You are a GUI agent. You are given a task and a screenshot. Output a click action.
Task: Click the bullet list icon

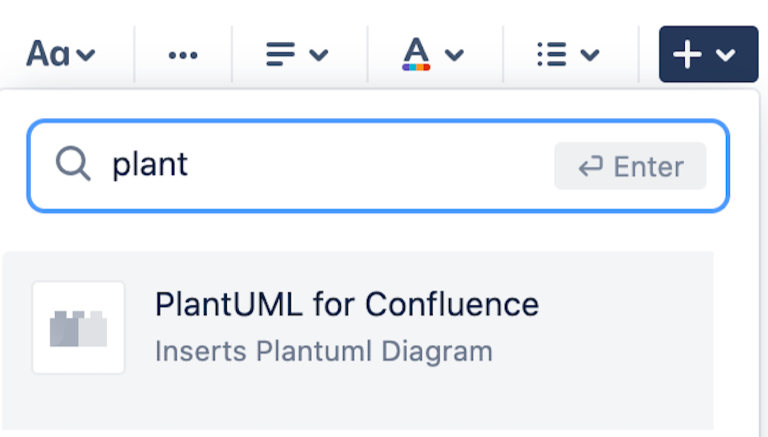[x=551, y=54]
